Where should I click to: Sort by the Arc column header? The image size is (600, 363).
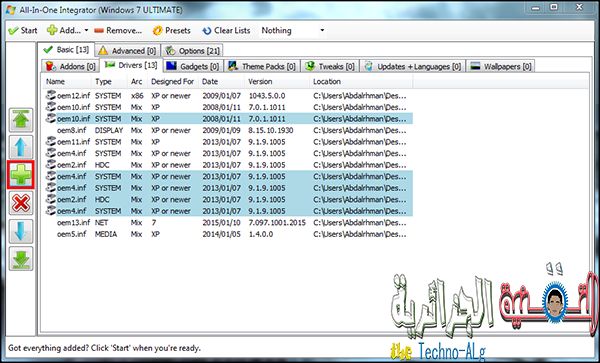136,81
